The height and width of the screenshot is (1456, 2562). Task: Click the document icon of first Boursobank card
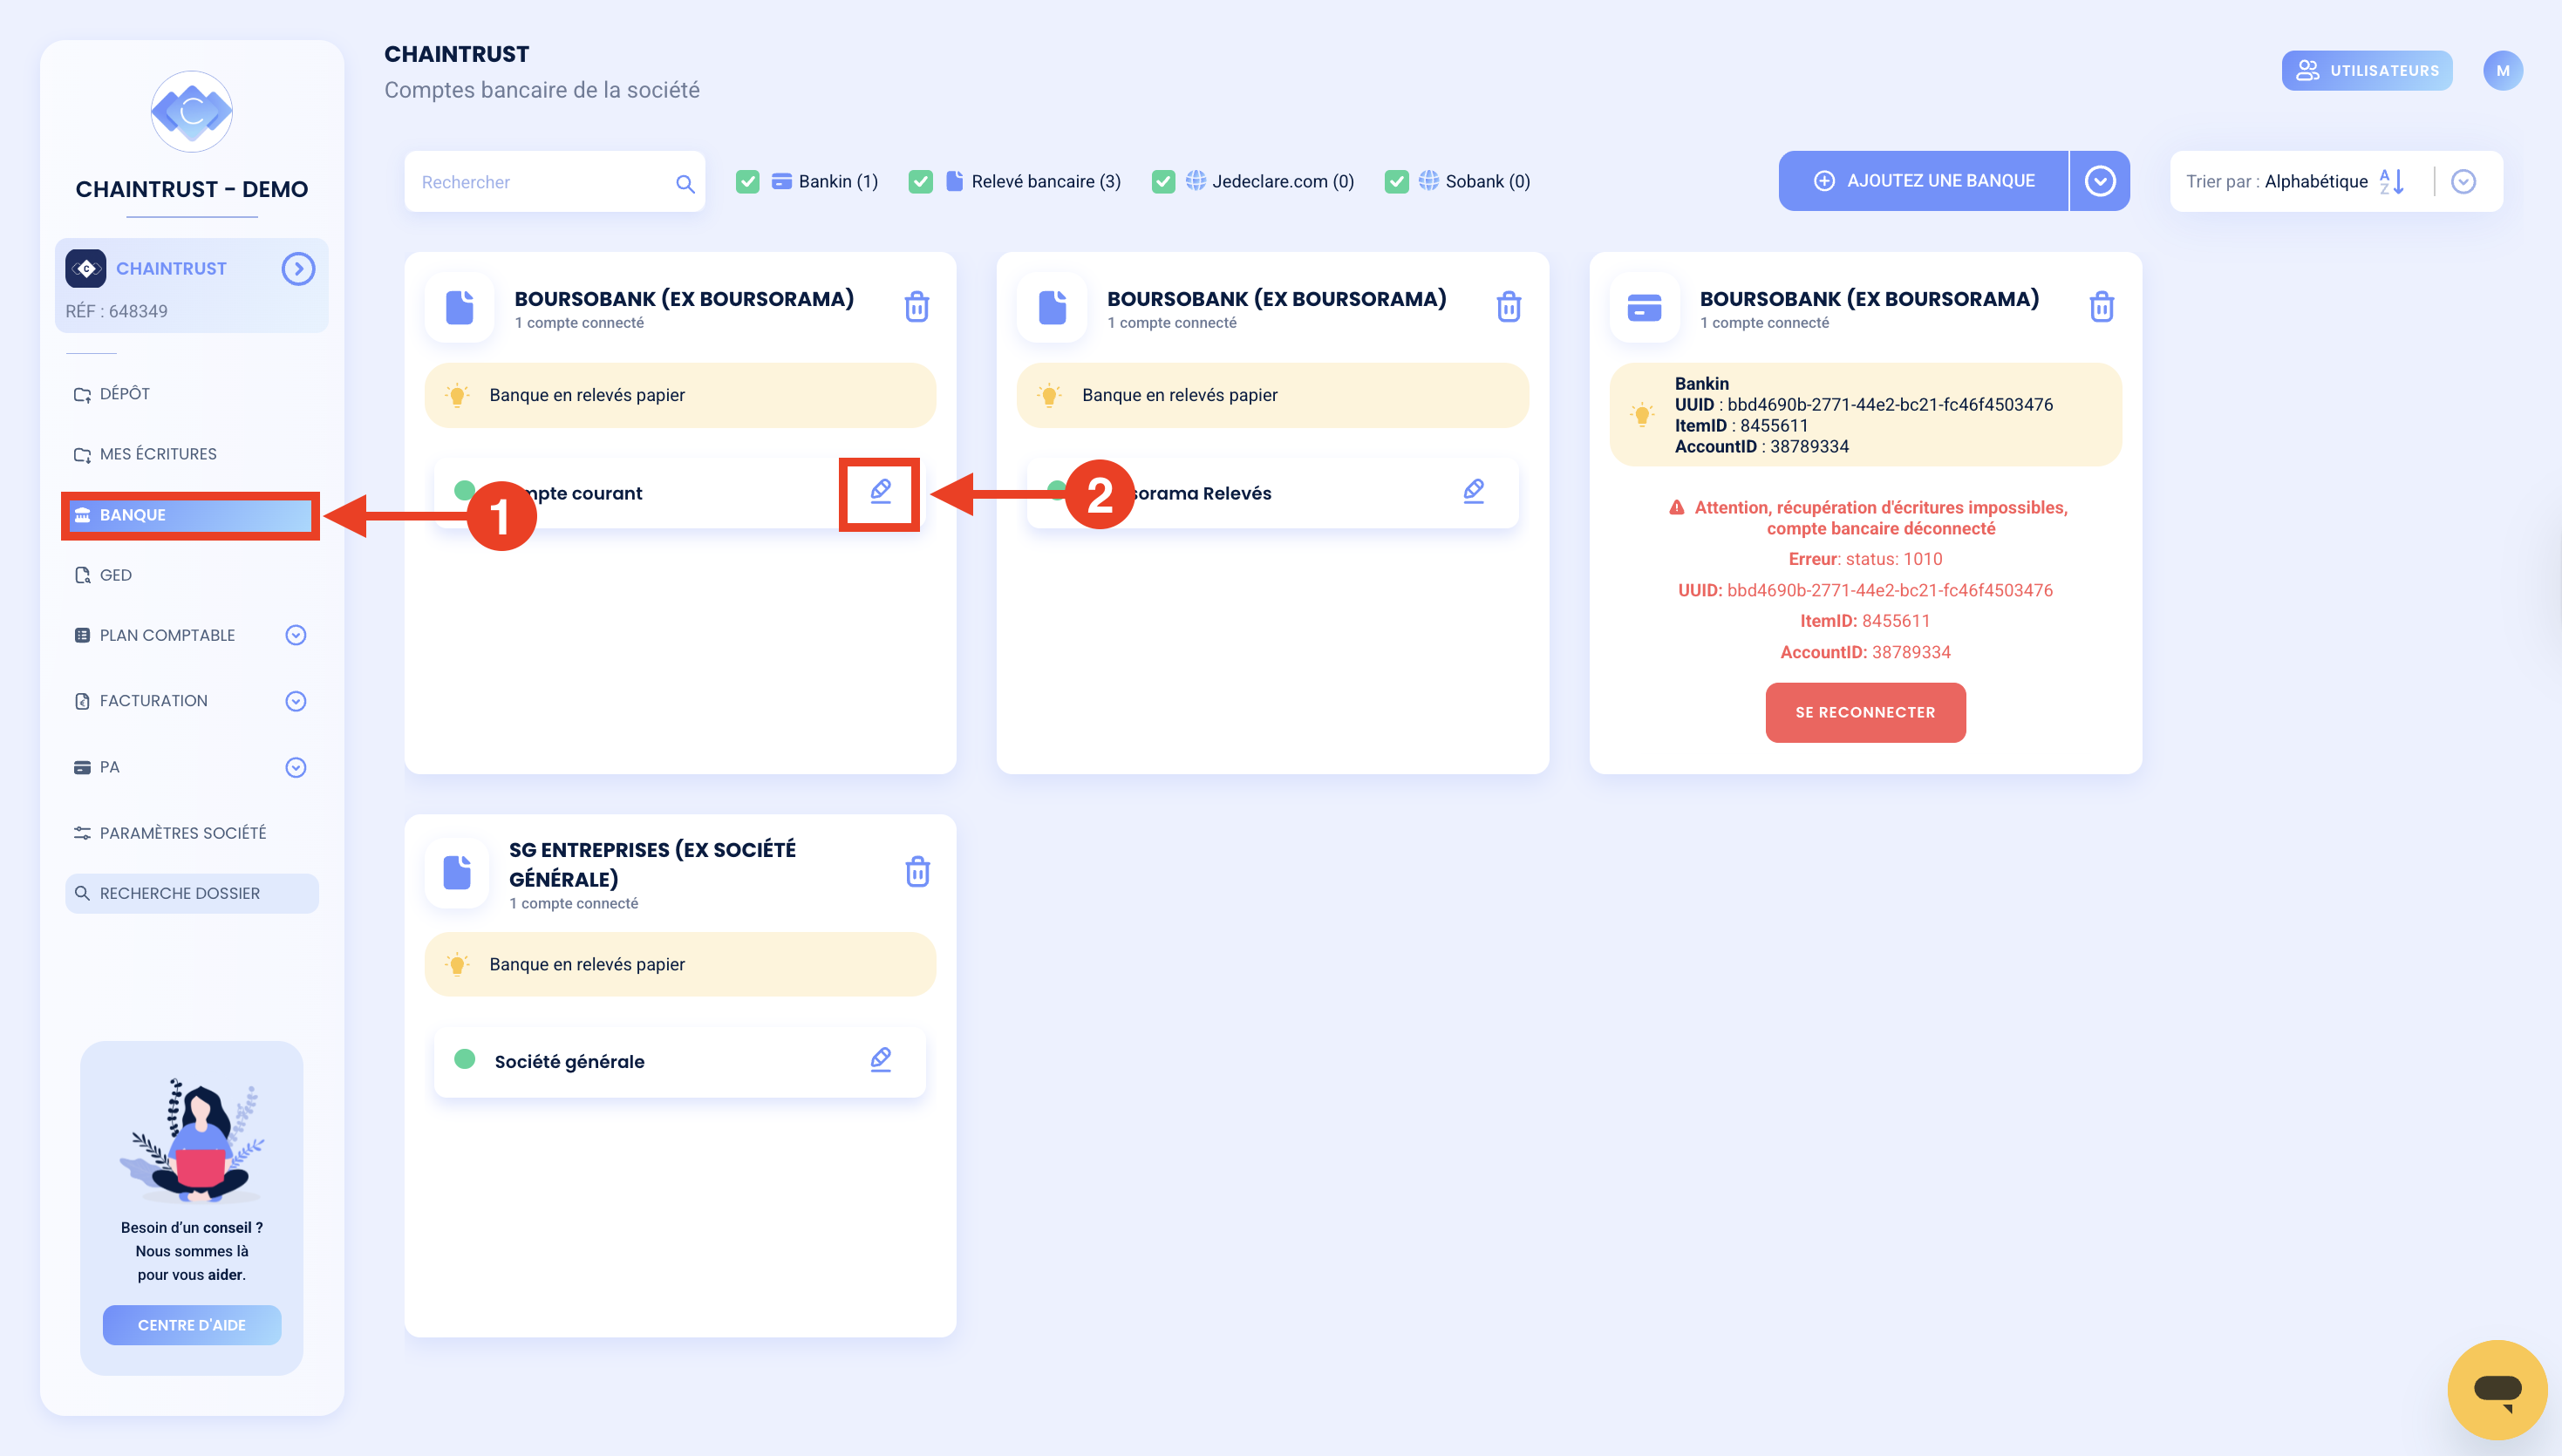tap(459, 307)
